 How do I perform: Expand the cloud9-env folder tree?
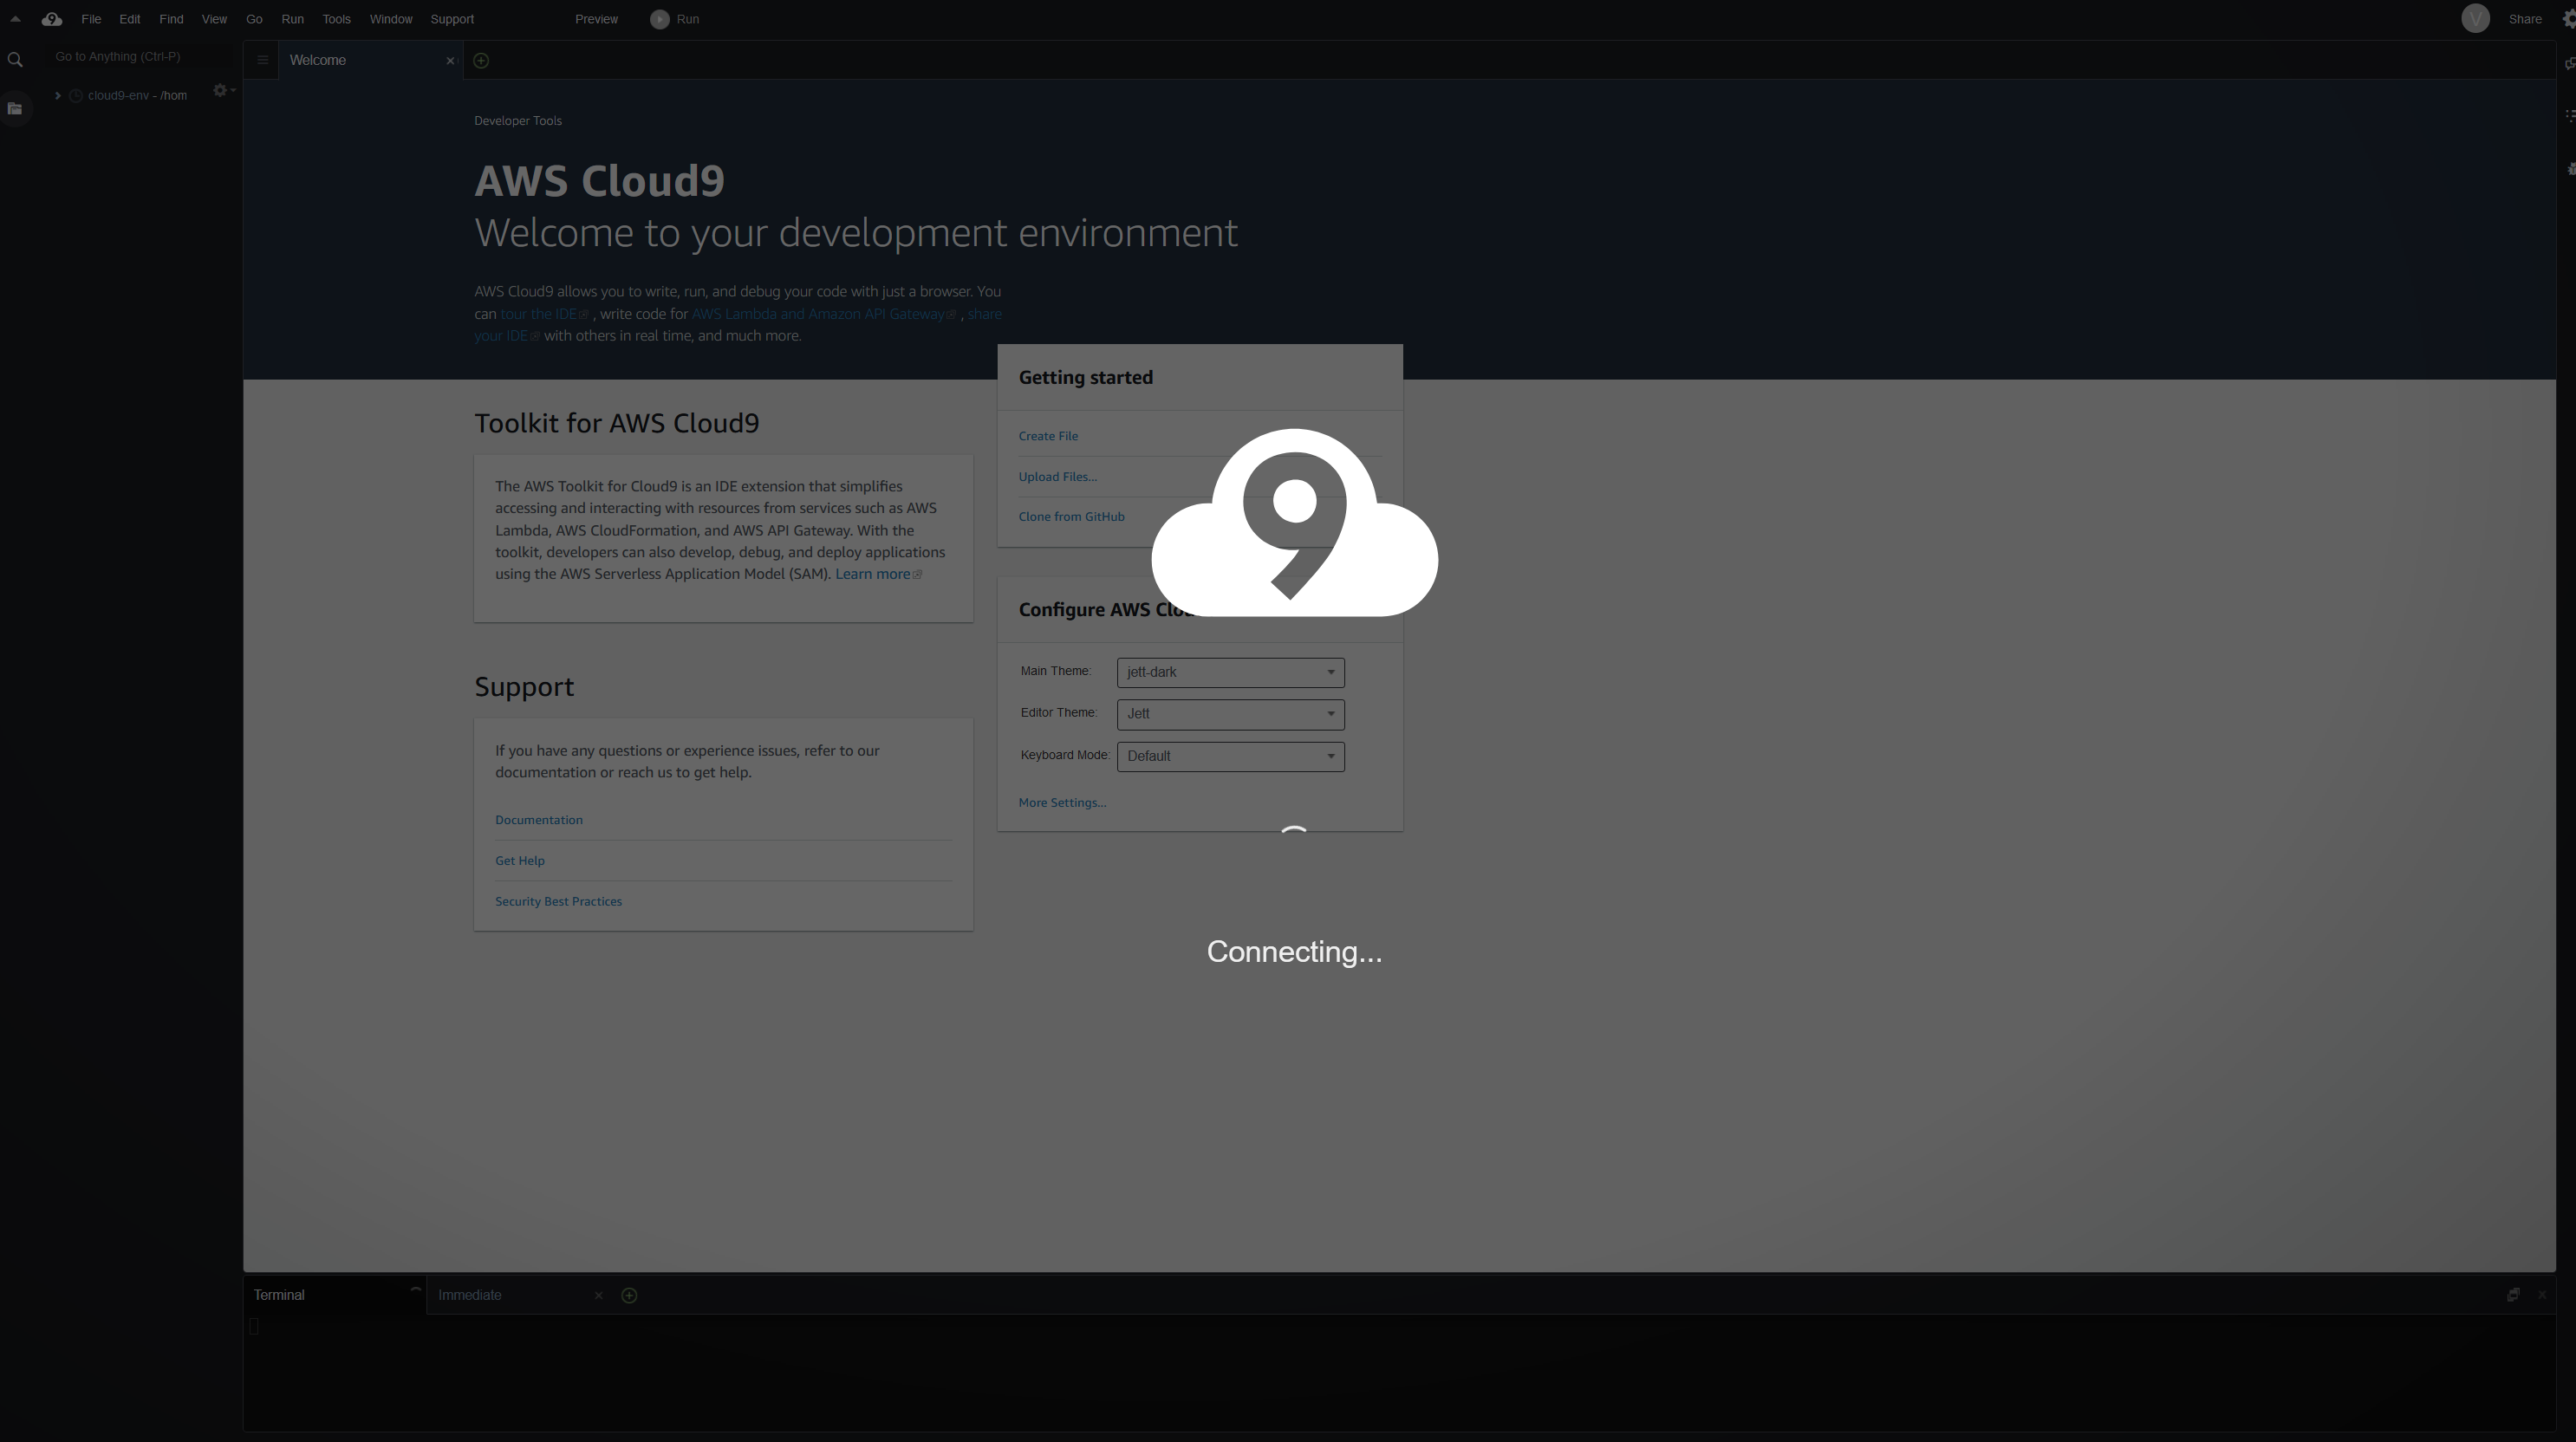coord(58,96)
